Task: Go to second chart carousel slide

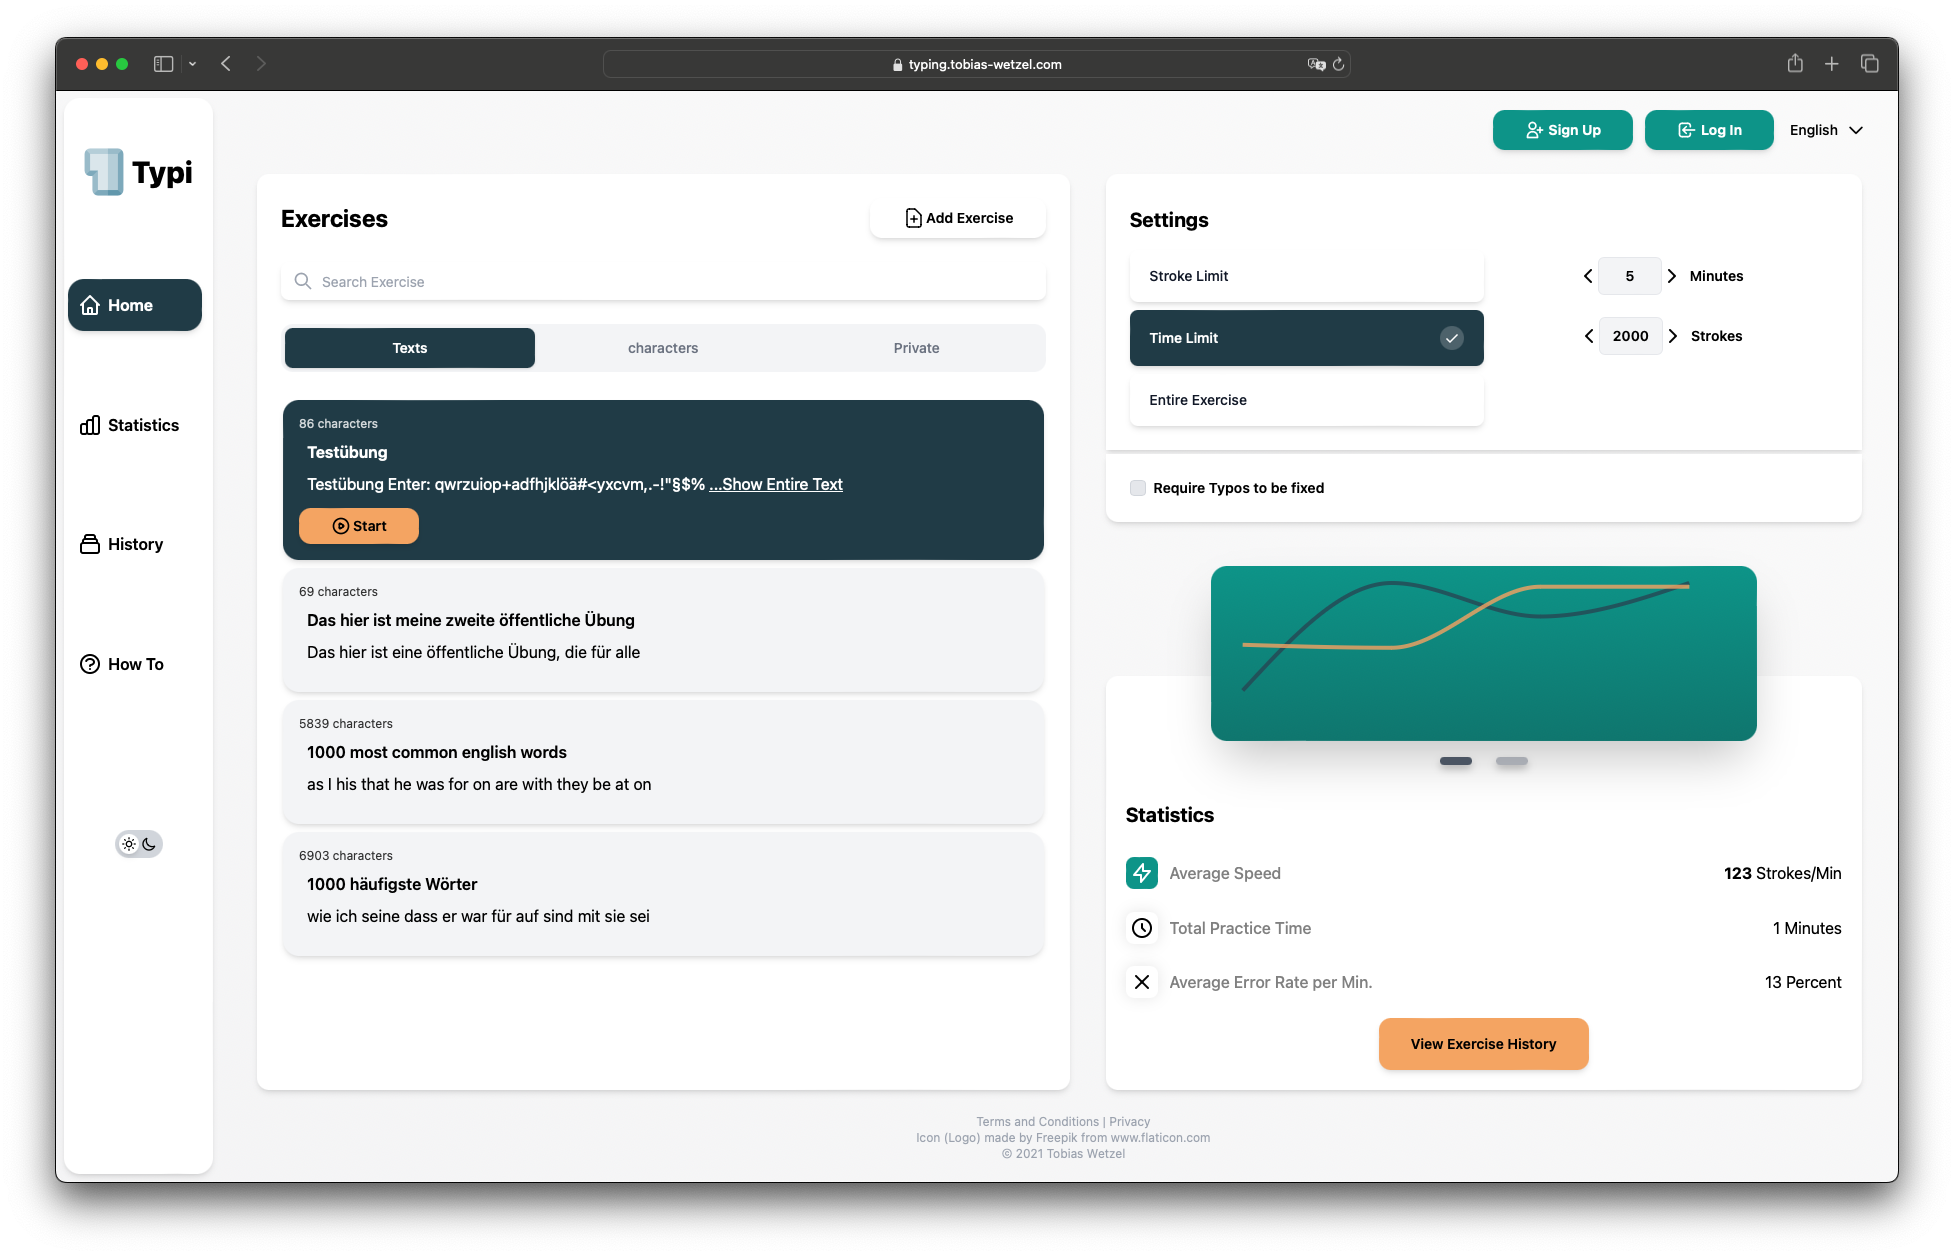Action: tap(1511, 761)
